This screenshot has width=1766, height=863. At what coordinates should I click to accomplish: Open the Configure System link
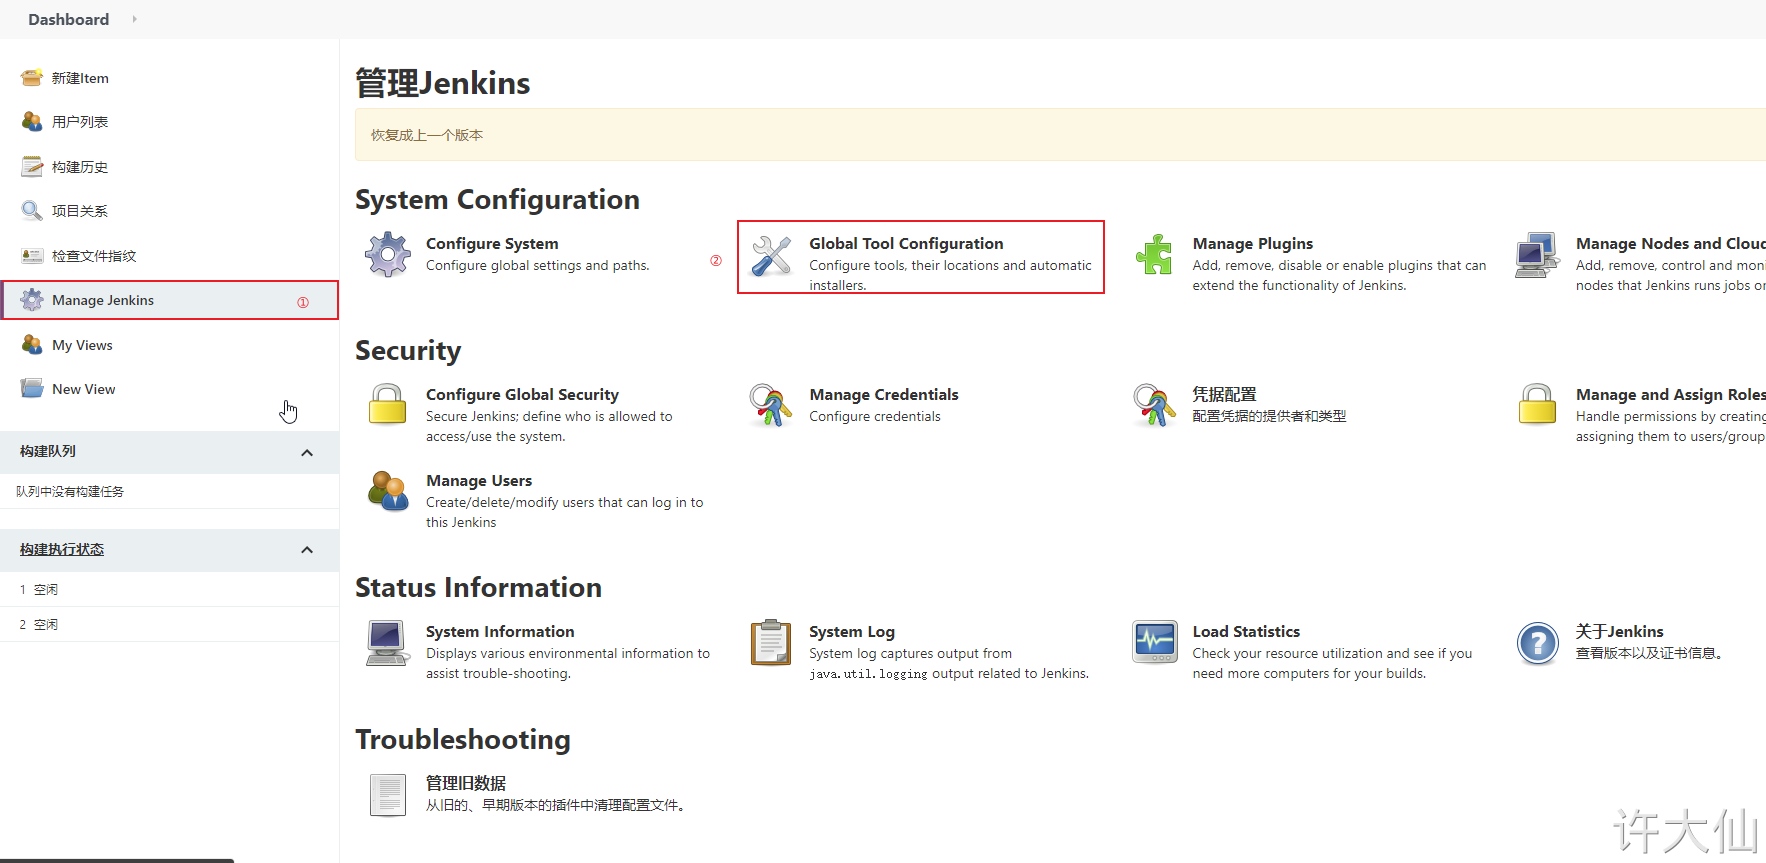click(492, 243)
